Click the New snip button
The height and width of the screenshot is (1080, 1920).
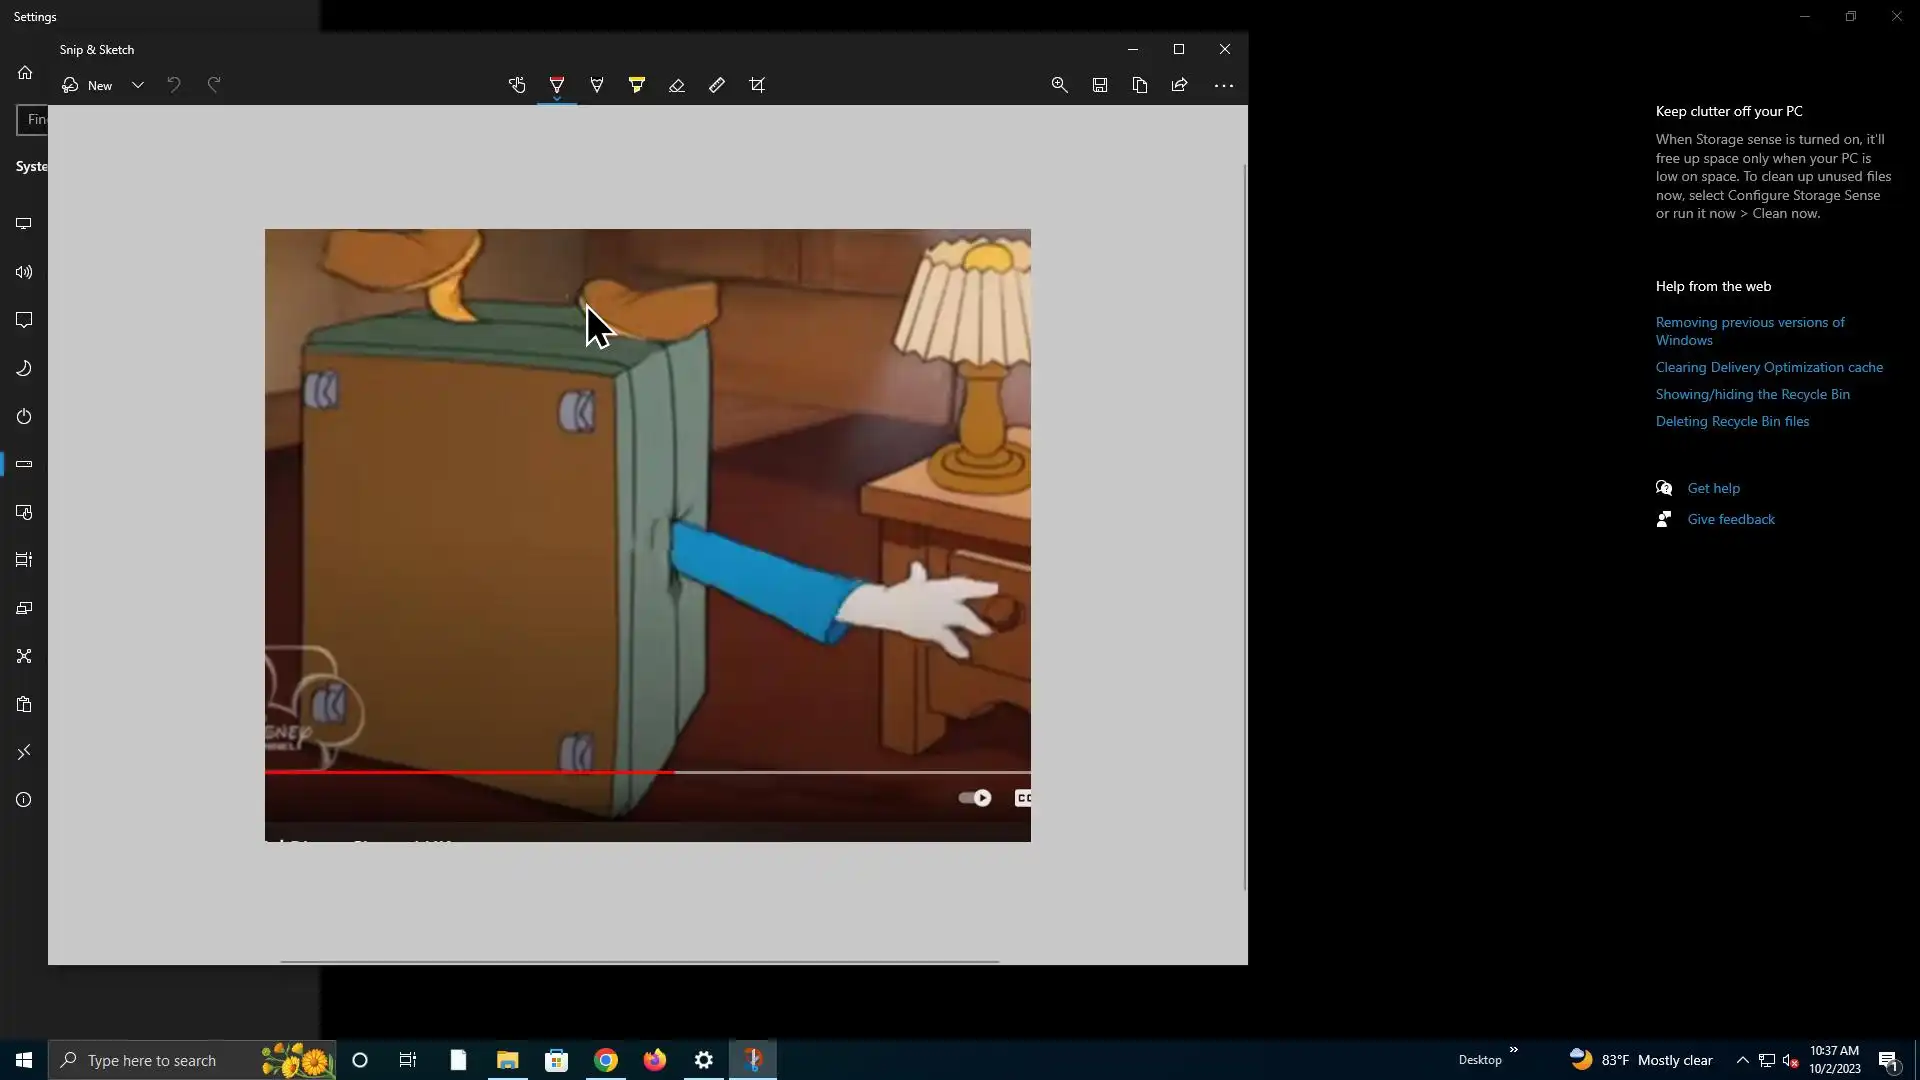(88, 85)
